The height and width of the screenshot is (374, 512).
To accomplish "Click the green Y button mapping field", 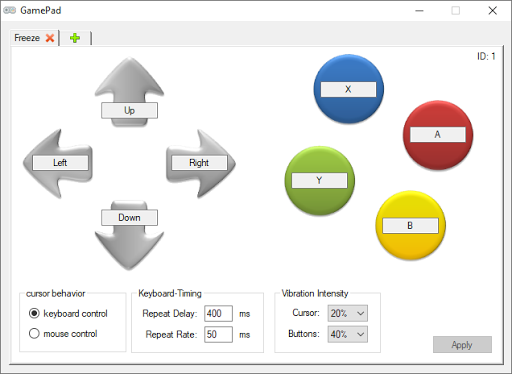I will 319,180.
